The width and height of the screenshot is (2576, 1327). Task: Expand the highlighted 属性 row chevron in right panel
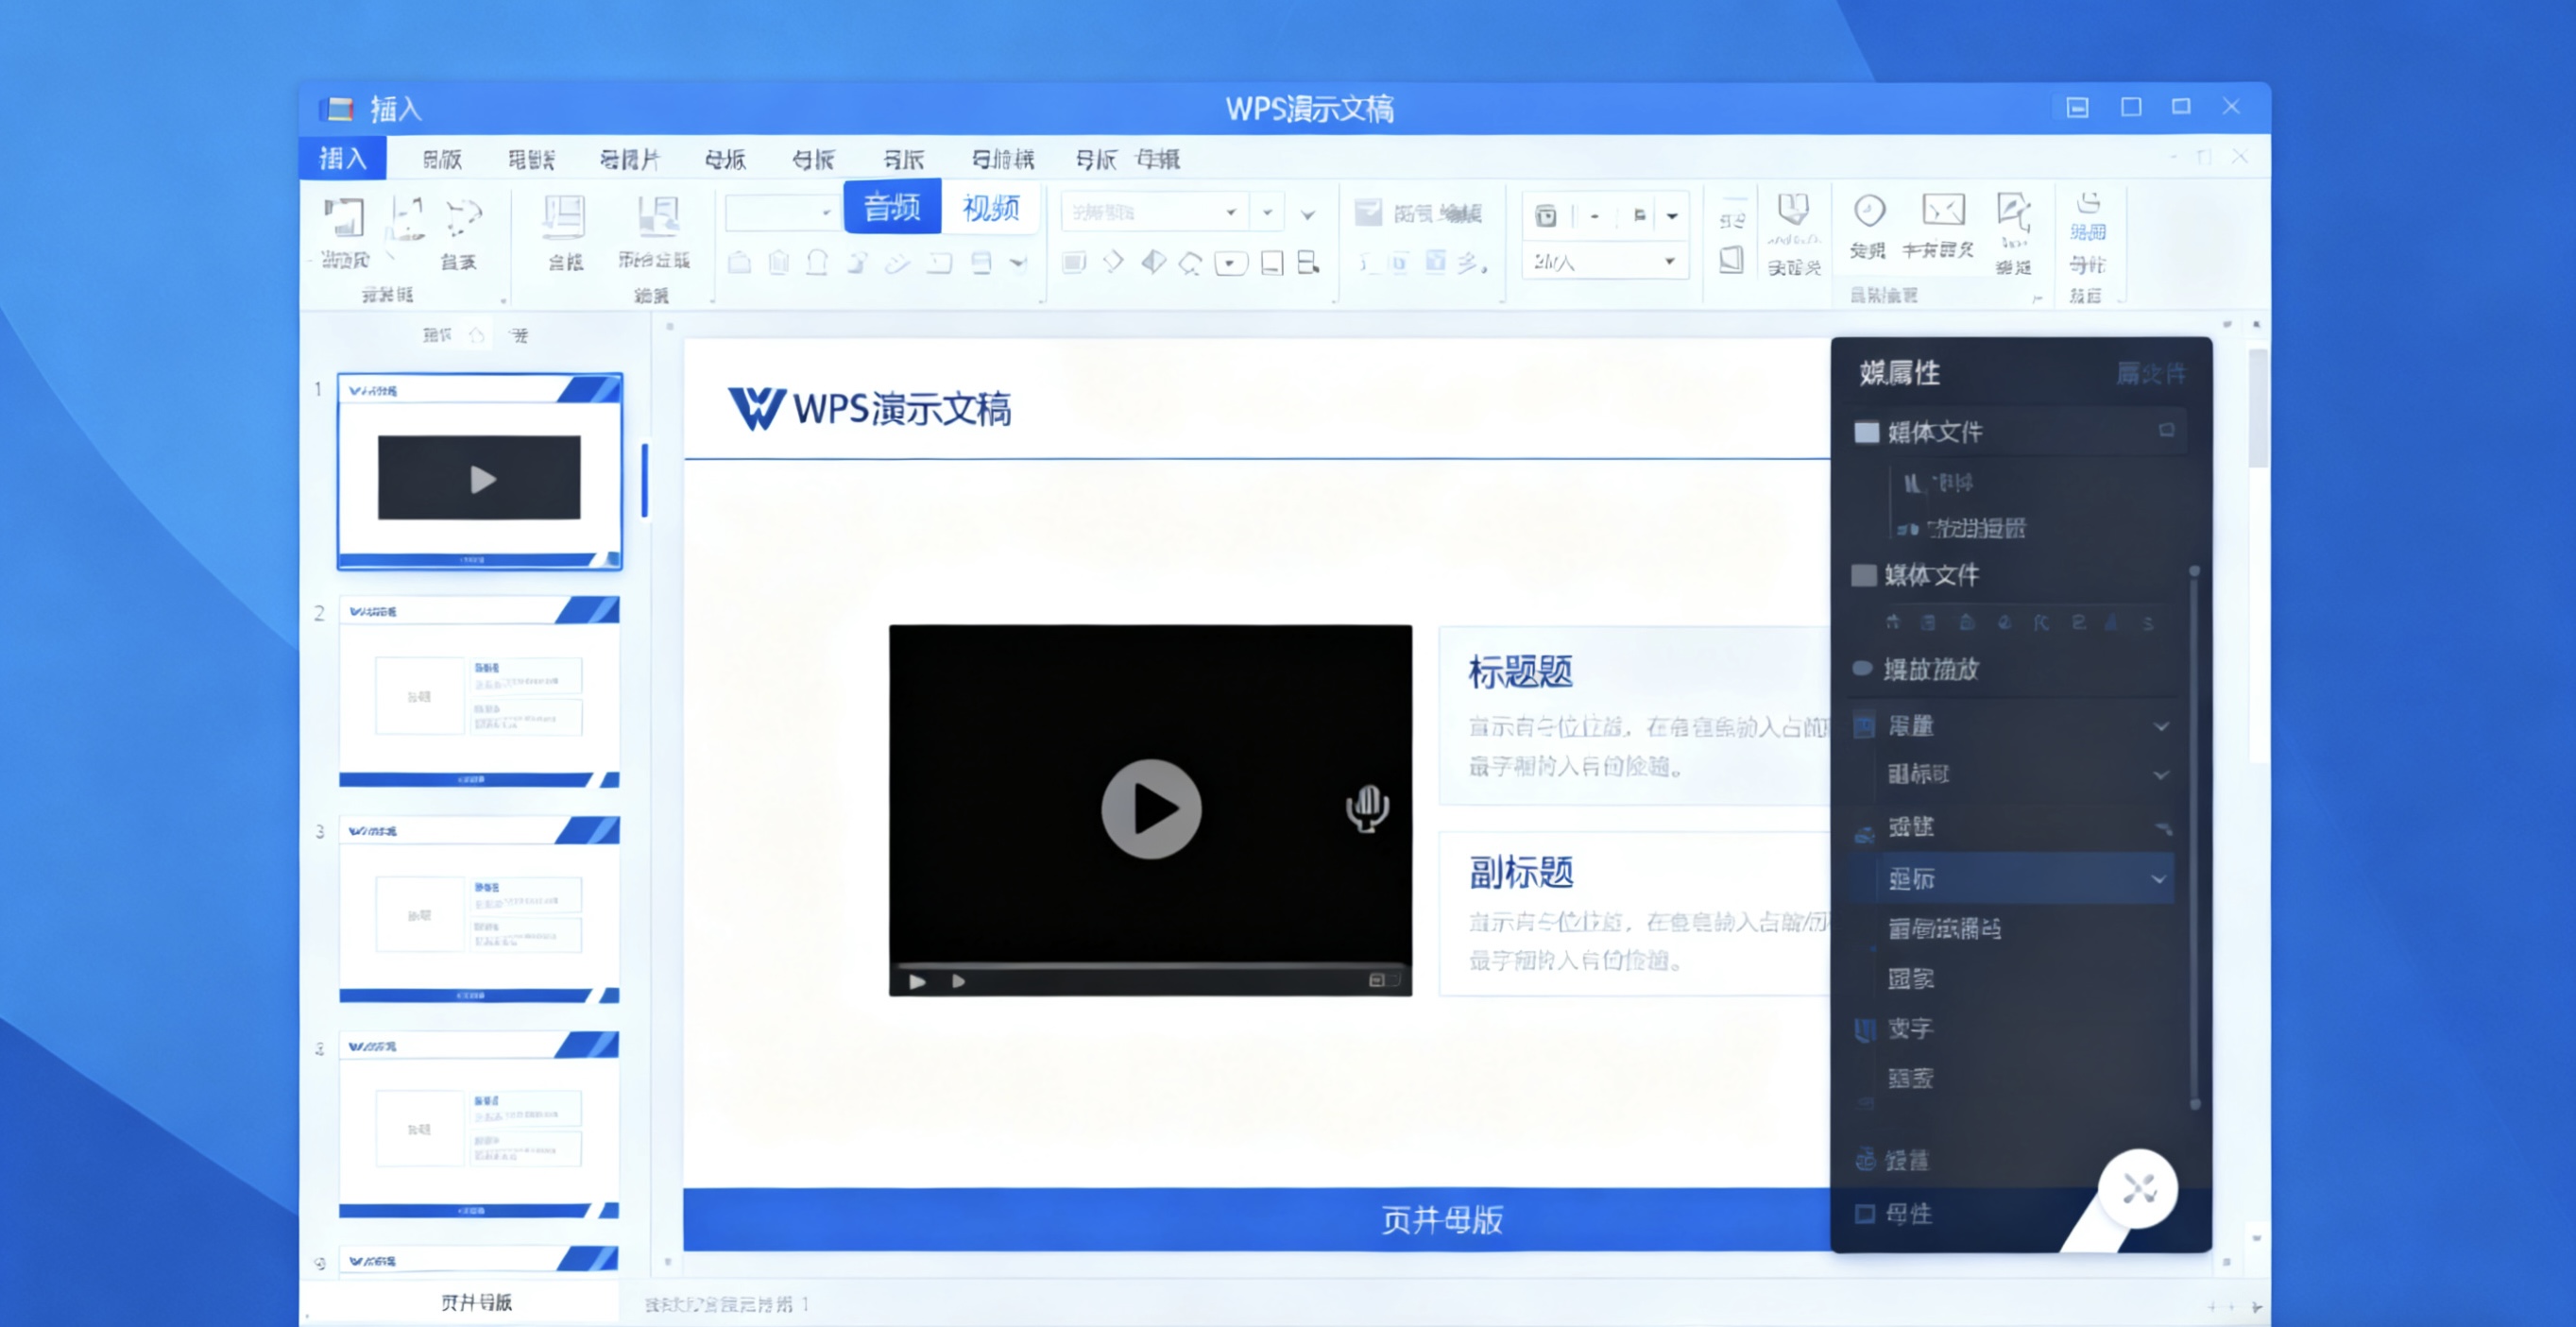(x=2162, y=877)
